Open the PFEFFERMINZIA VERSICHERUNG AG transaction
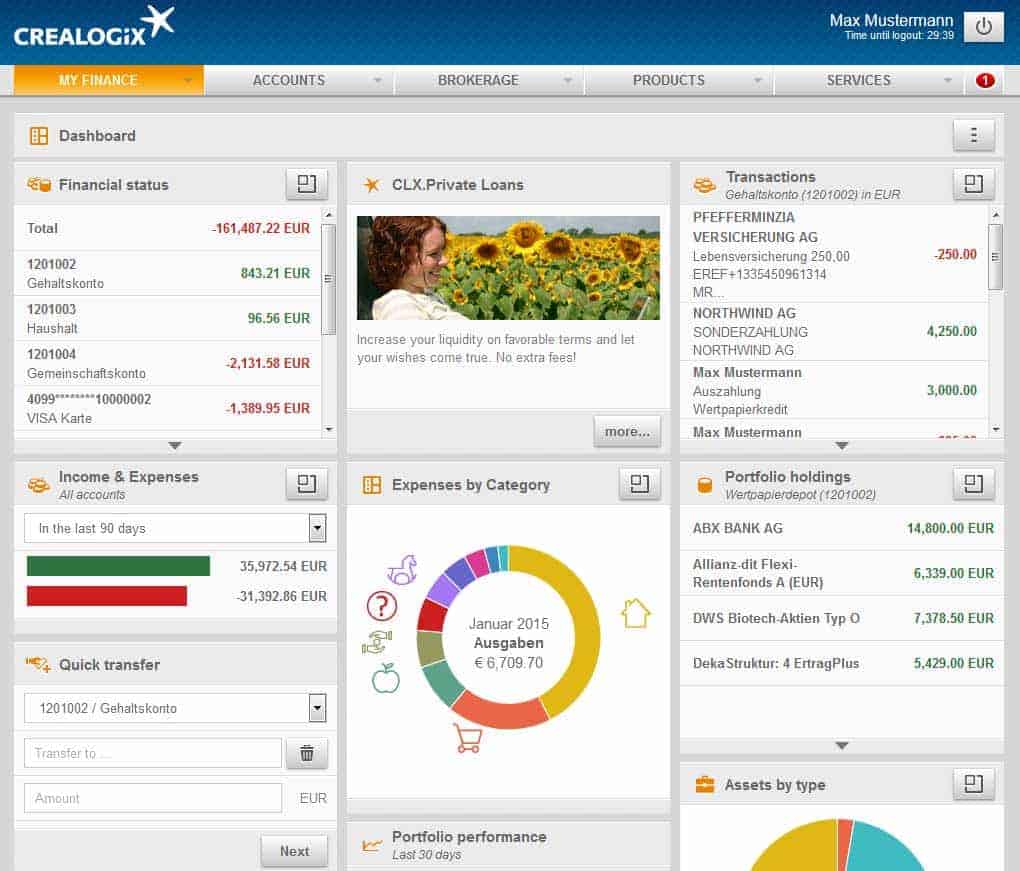The image size is (1020, 871). click(x=834, y=254)
